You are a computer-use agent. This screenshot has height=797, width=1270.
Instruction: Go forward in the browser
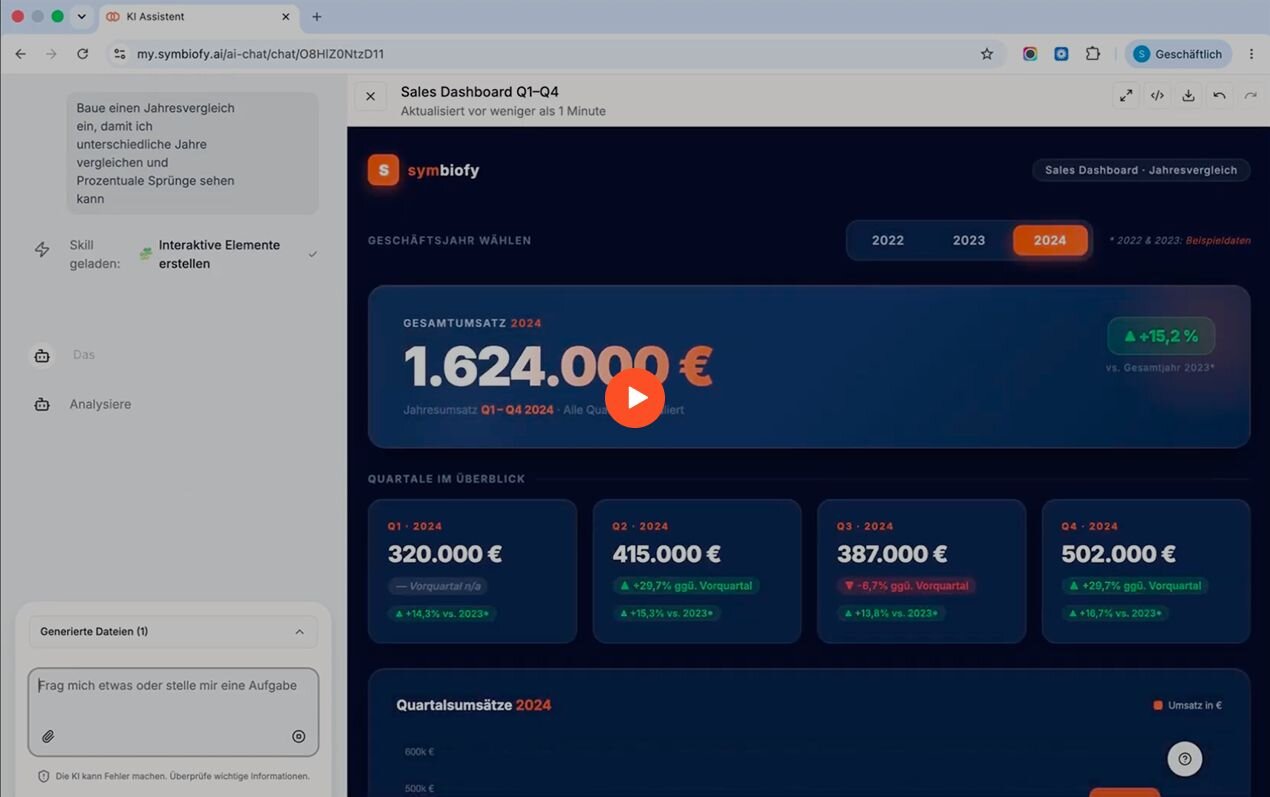(51, 54)
